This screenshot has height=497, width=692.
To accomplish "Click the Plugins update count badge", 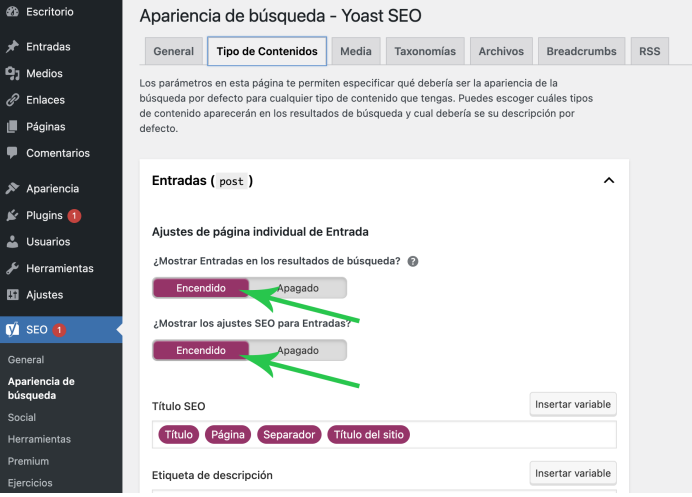I will click(74, 216).
